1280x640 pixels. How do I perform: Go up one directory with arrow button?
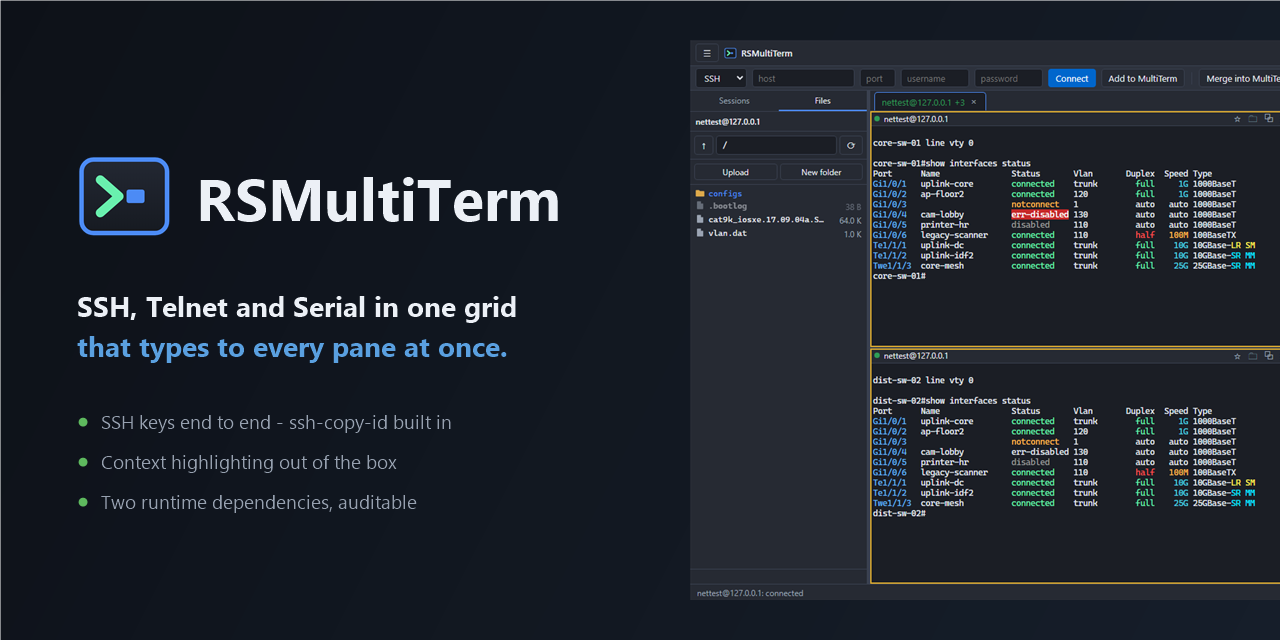[x=703, y=145]
